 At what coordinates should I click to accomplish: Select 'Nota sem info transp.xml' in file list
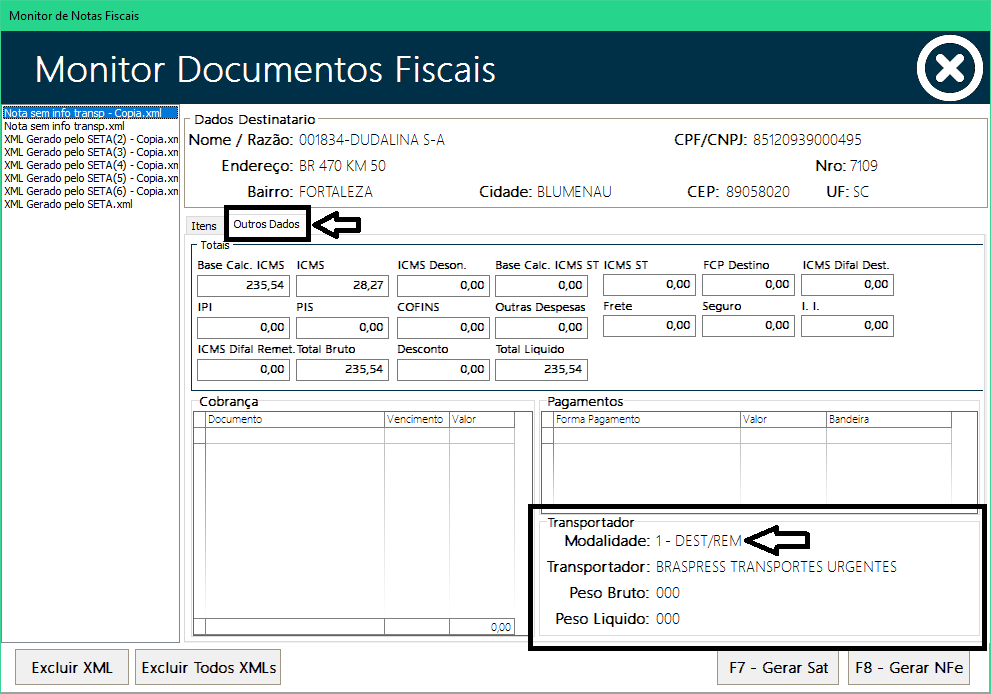coord(65,127)
